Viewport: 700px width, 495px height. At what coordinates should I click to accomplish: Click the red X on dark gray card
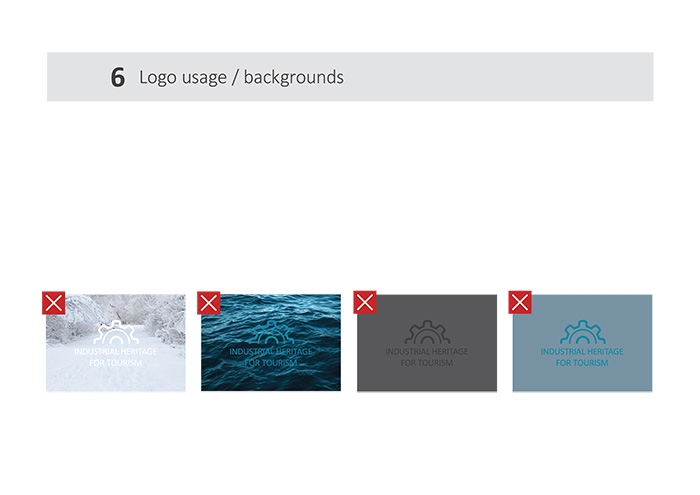click(365, 303)
